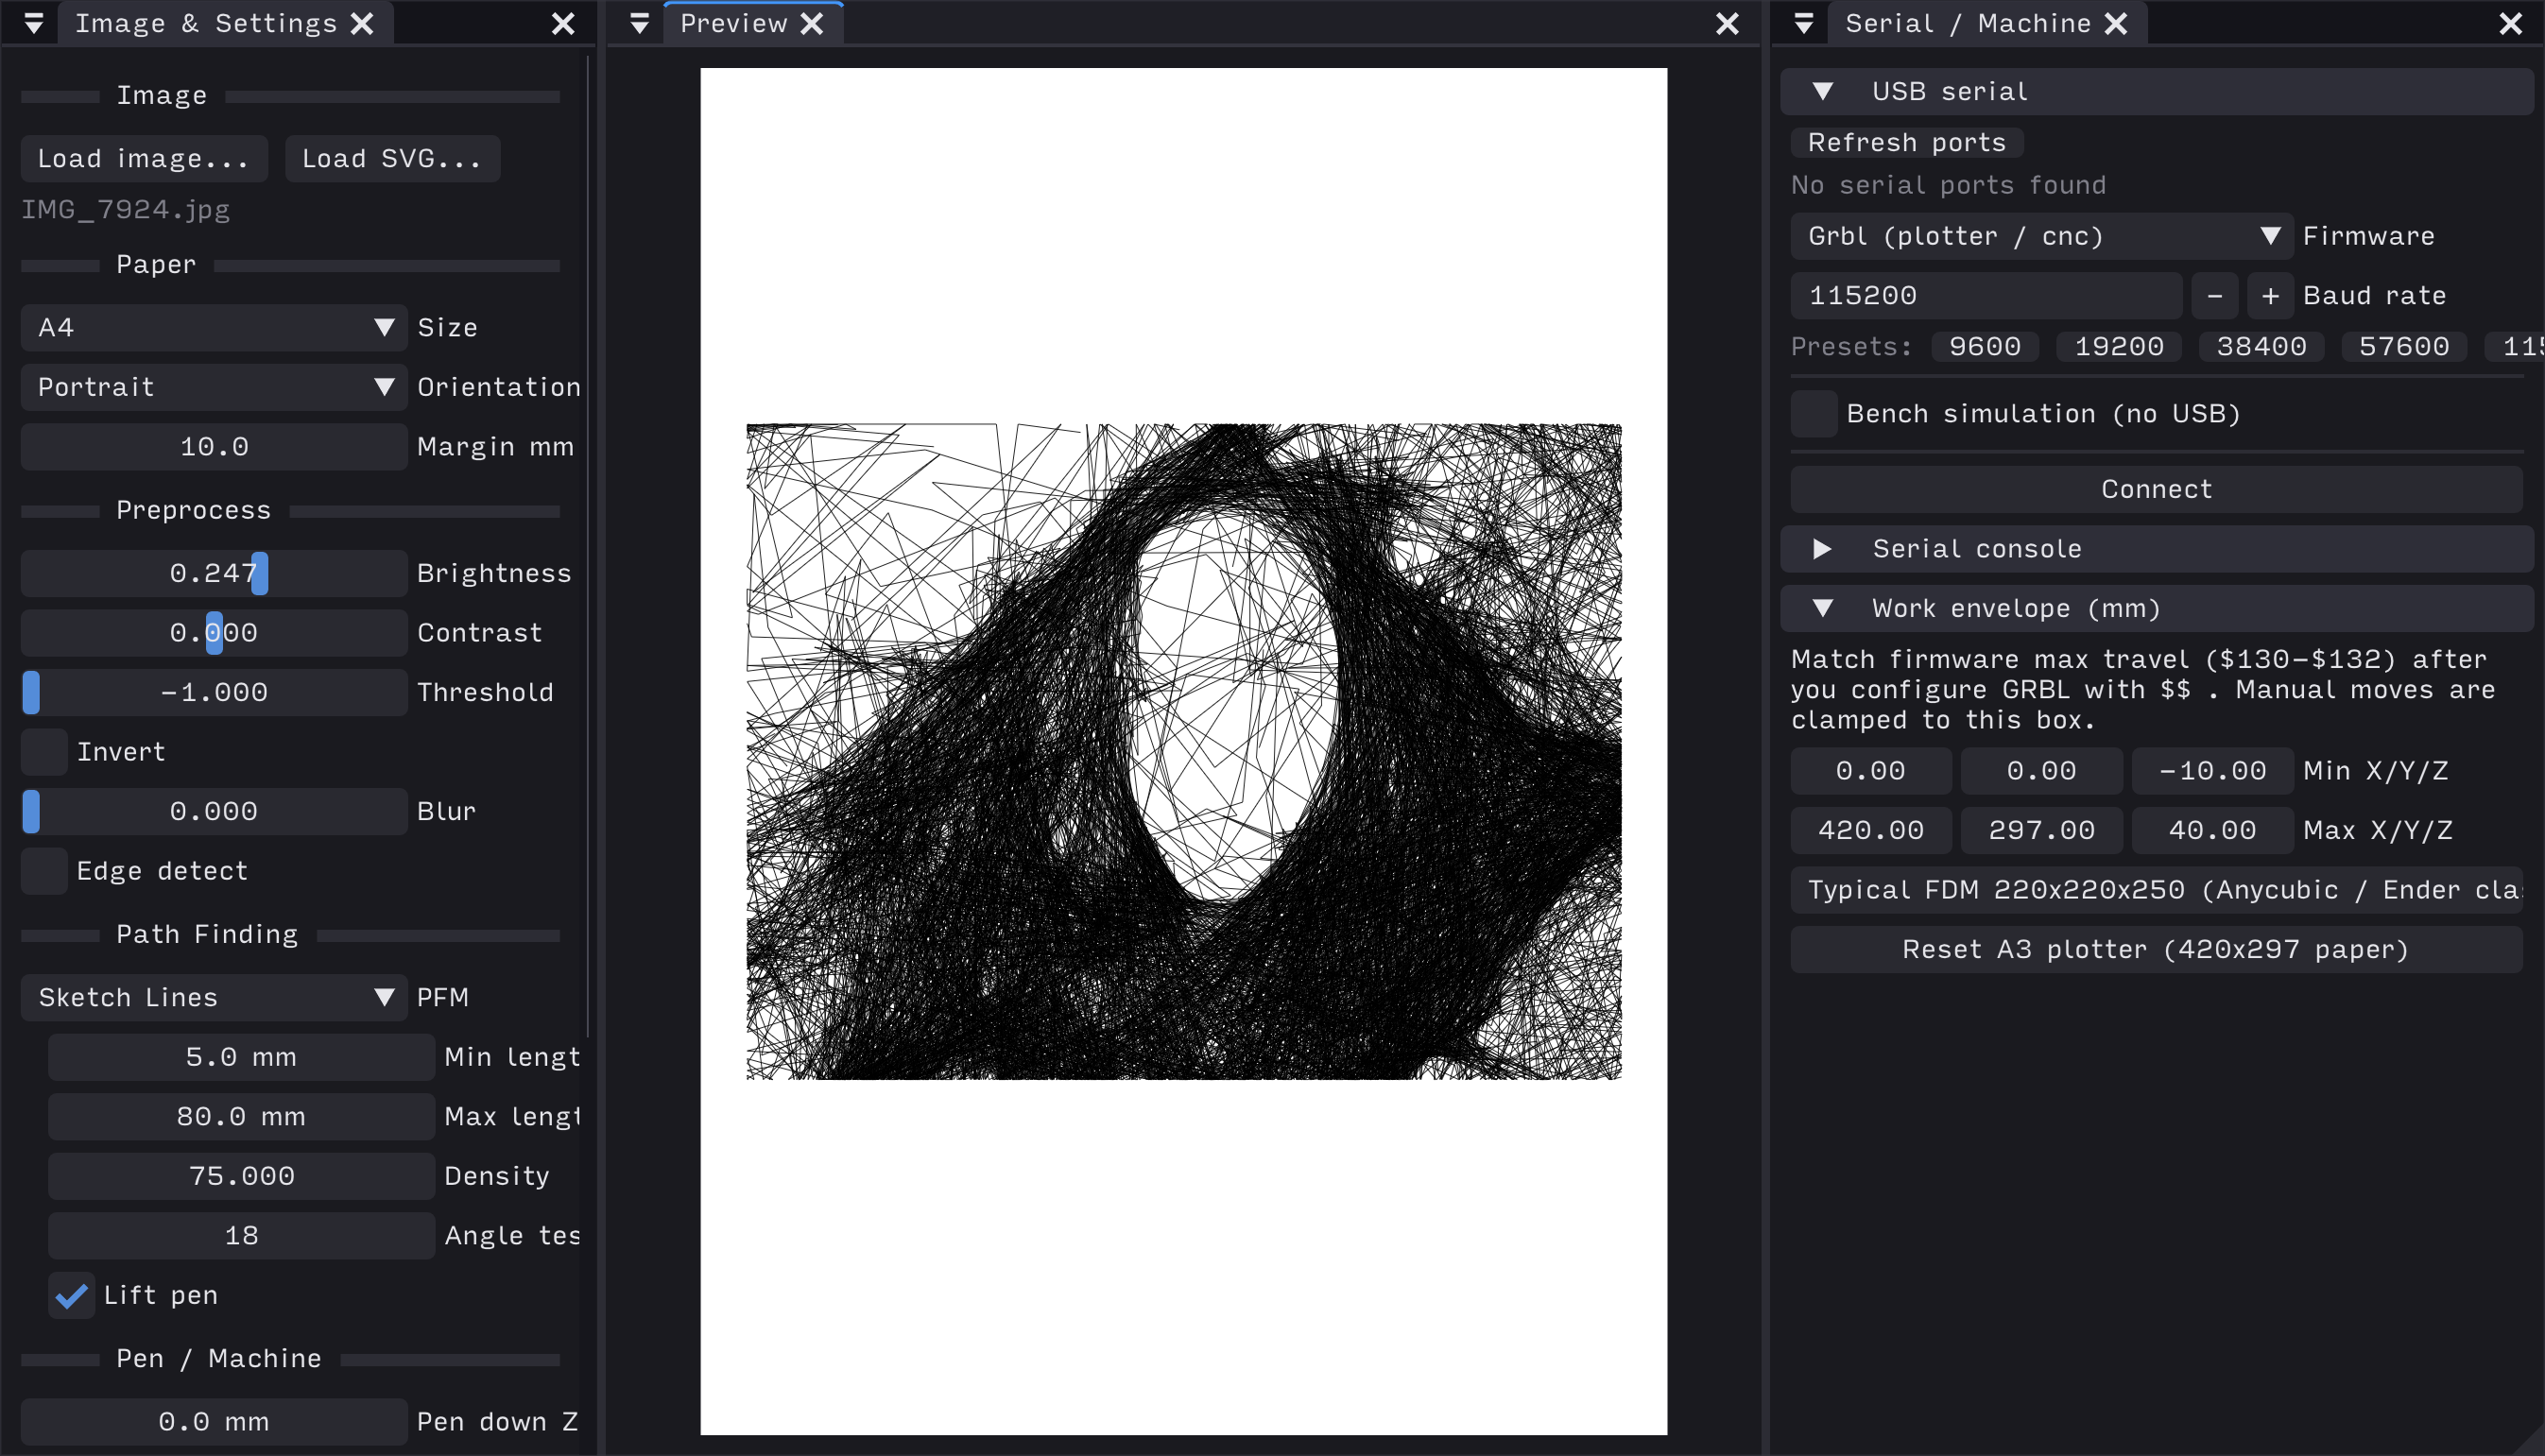Select the 38400 baud preset
The height and width of the screenshot is (1456, 2545).
click(2261, 347)
